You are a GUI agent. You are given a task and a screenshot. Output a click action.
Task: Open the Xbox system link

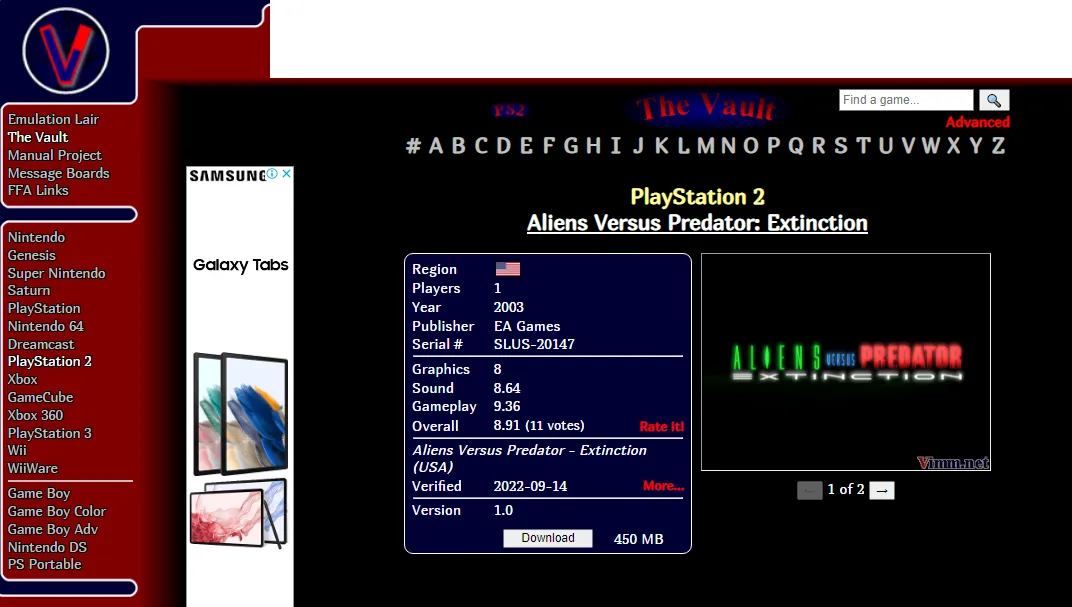[x=23, y=379]
